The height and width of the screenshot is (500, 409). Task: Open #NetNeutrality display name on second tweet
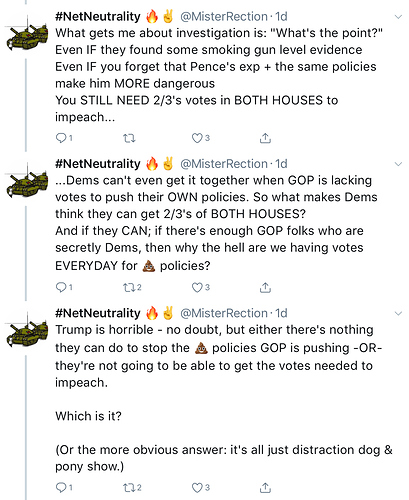pyautogui.click(x=98, y=164)
